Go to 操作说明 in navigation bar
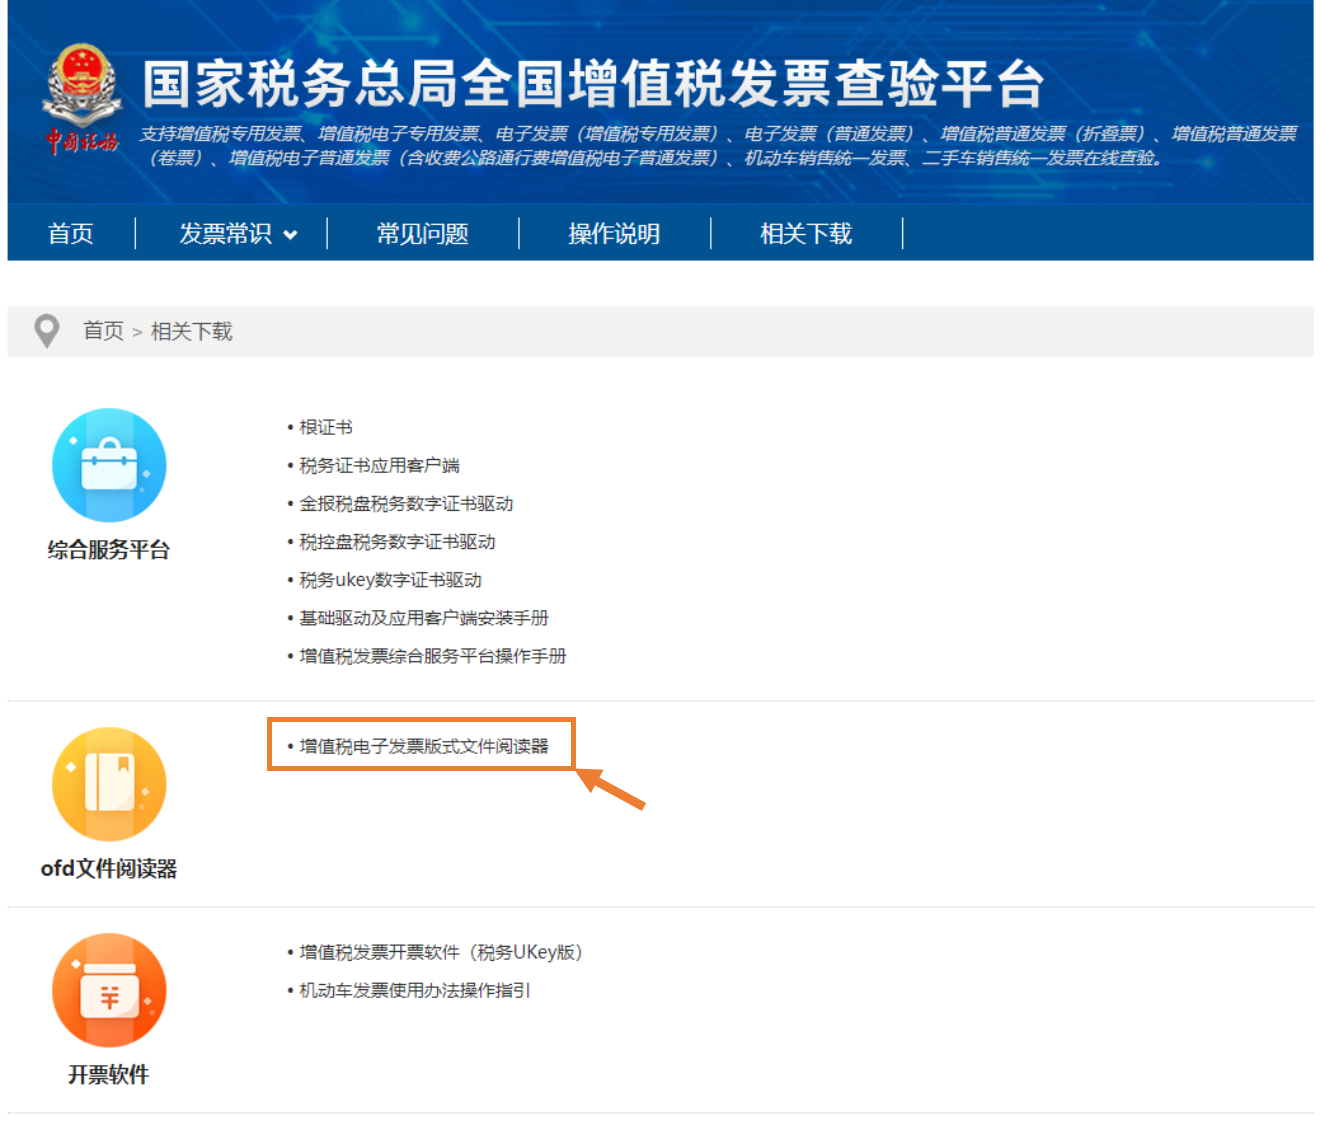The image size is (1320, 1125). 614,234
